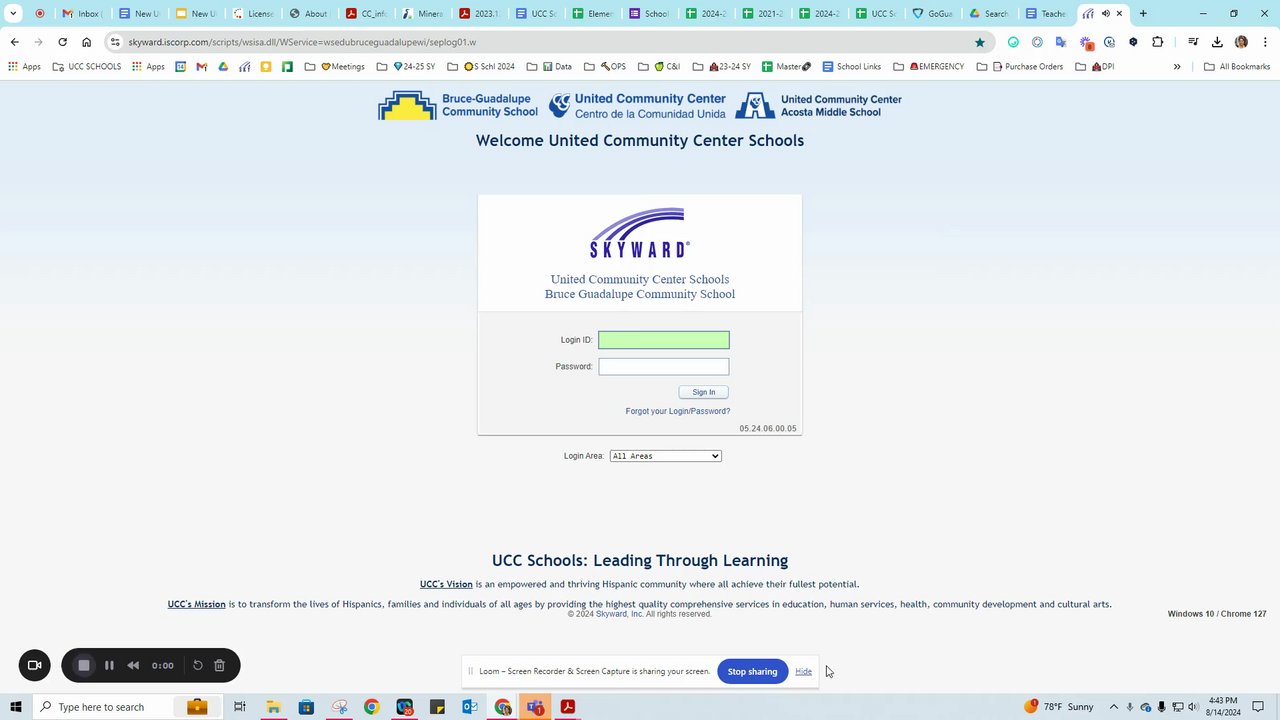Open the Windows Start menu
Image resolution: width=1280 pixels, height=720 pixels.
15,707
